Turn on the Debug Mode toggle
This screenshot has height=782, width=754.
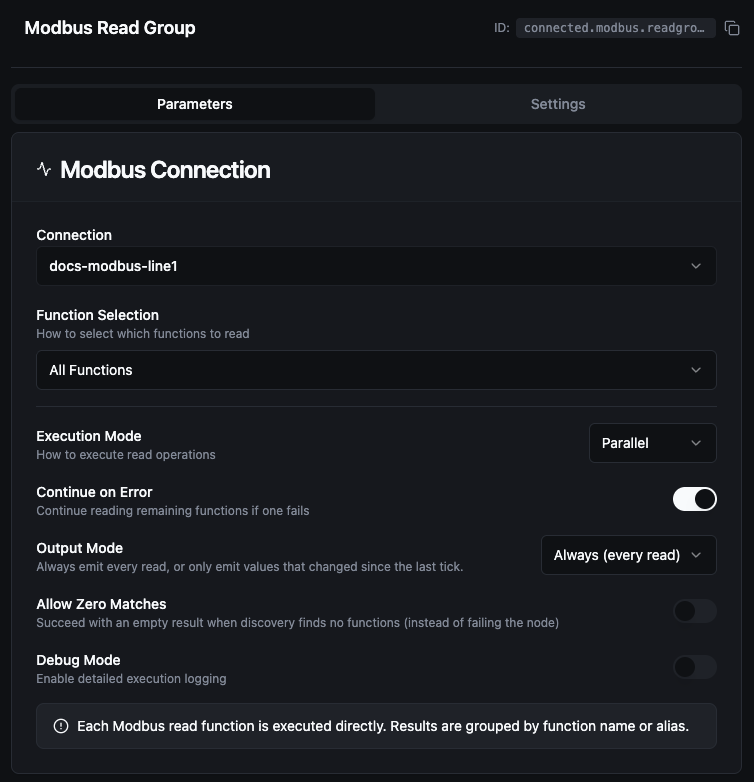coord(695,667)
